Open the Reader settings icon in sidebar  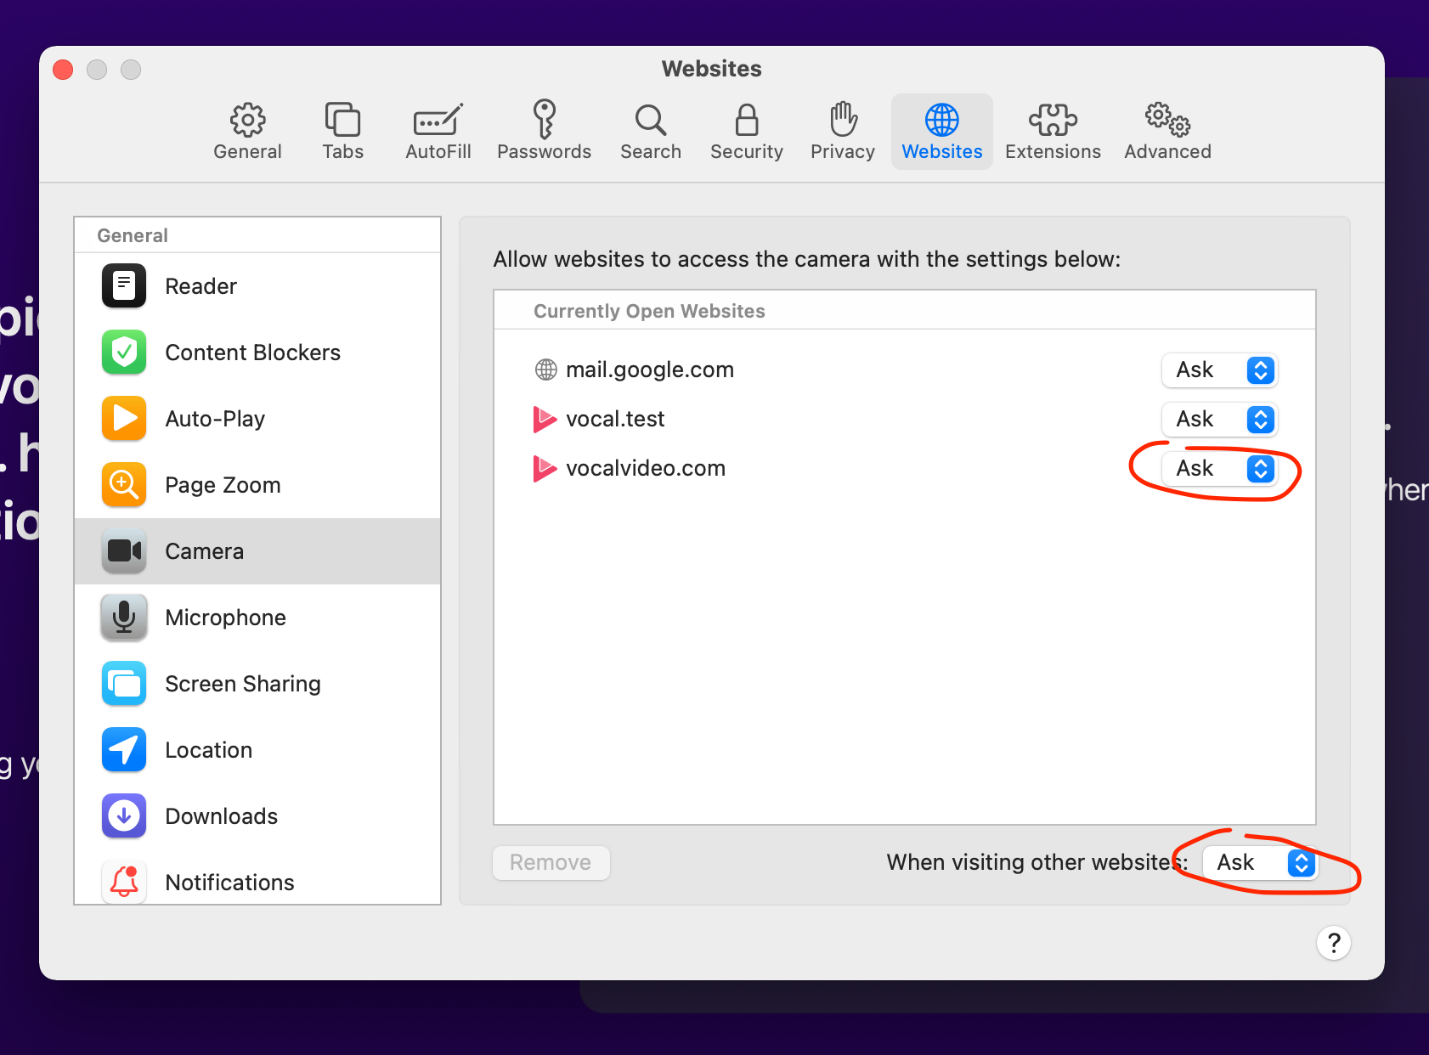click(x=124, y=286)
